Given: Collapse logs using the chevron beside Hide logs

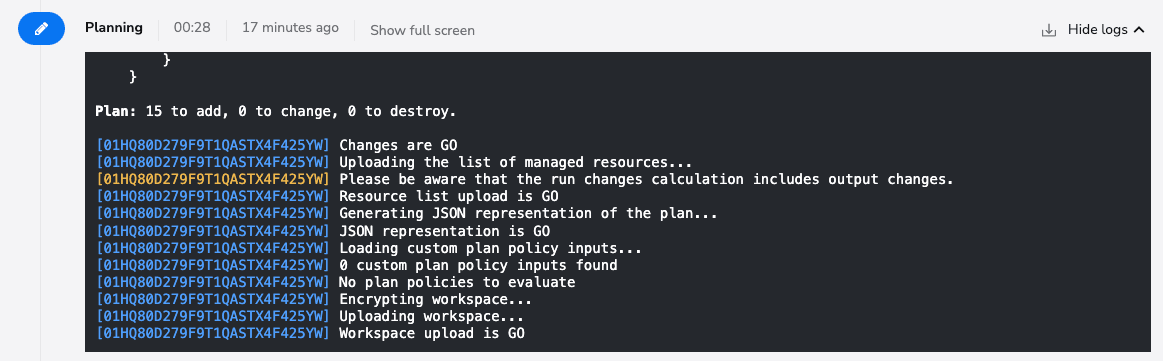Looking at the screenshot, I should (x=1140, y=30).
